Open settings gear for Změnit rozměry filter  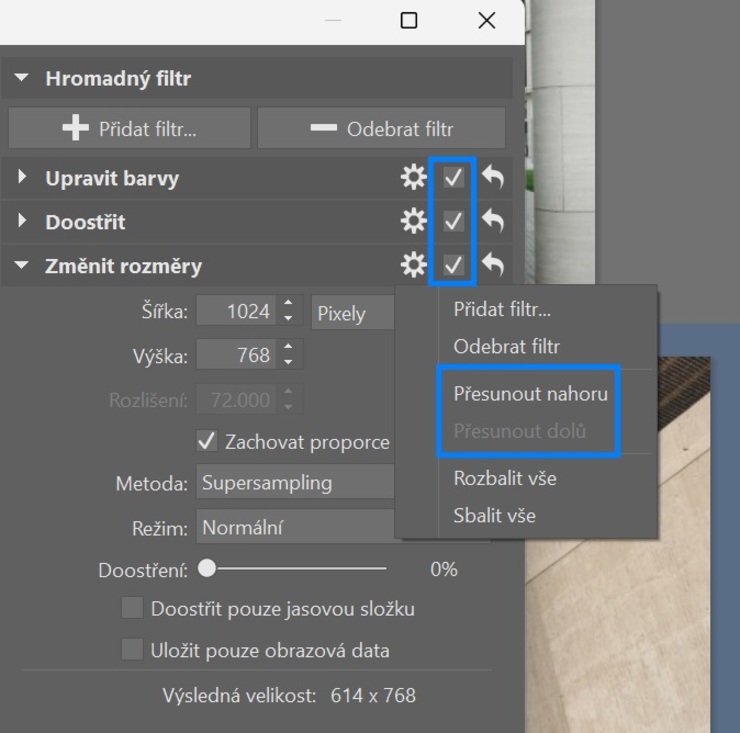pyautogui.click(x=413, y=264)
